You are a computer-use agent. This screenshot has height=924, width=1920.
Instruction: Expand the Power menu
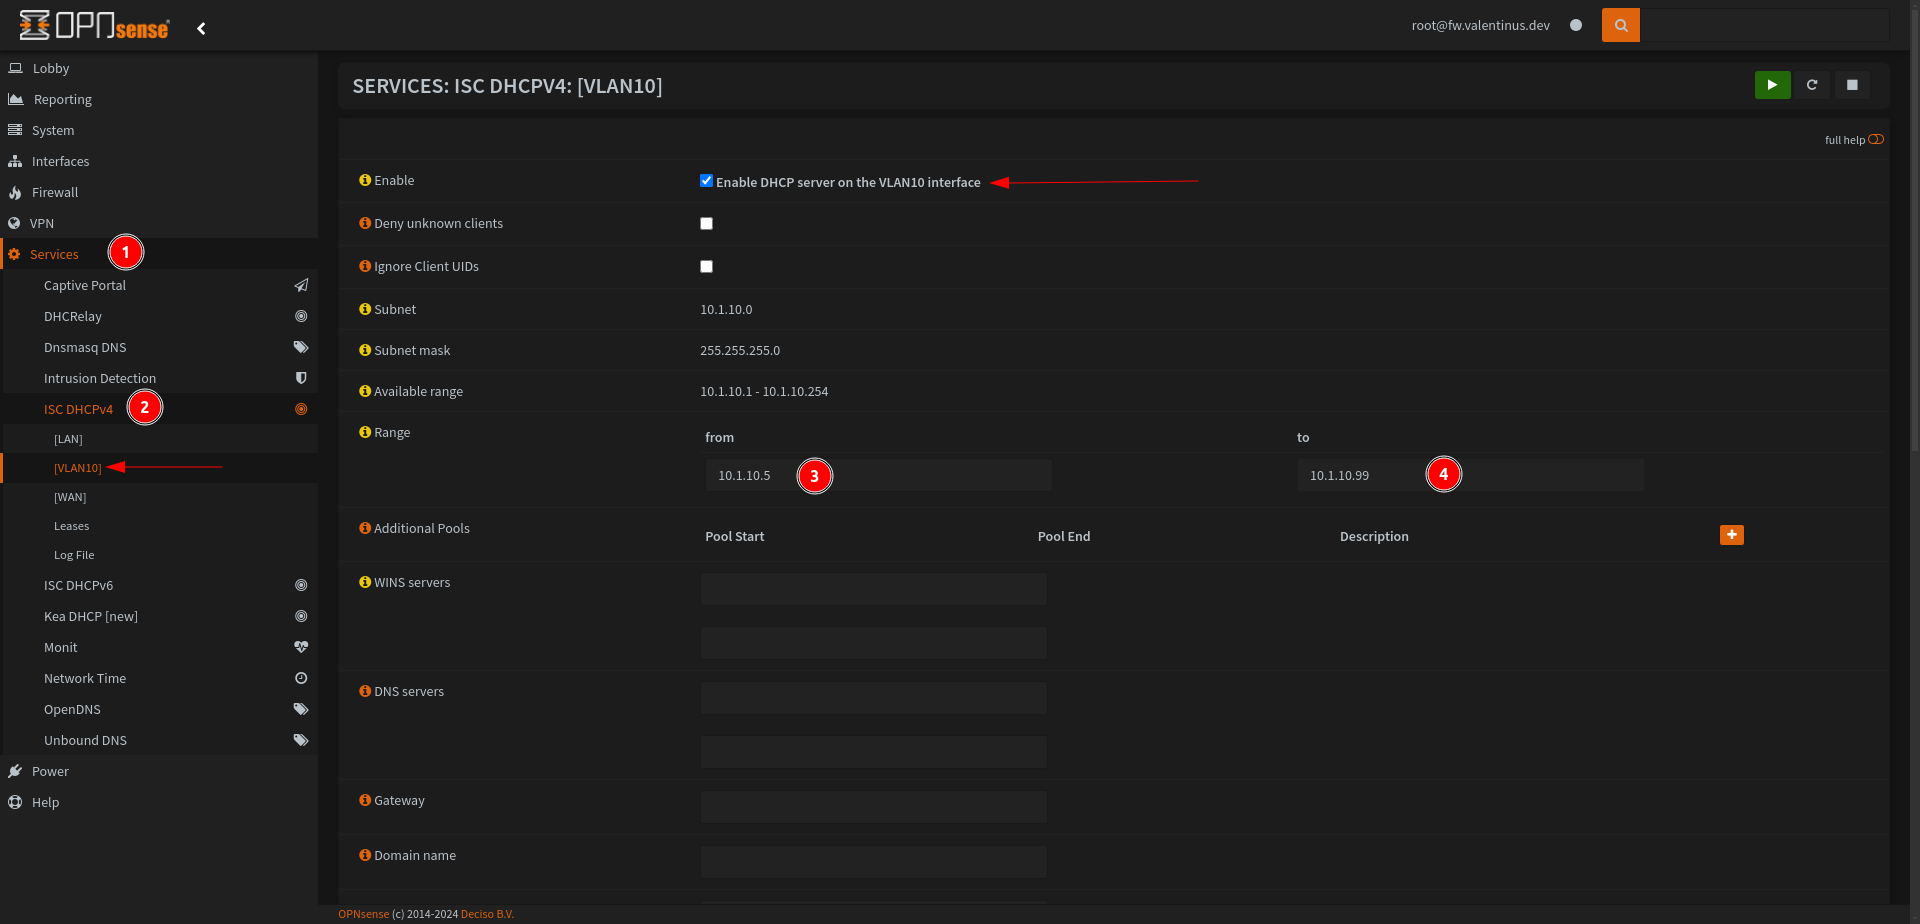[x=159, y=771]
